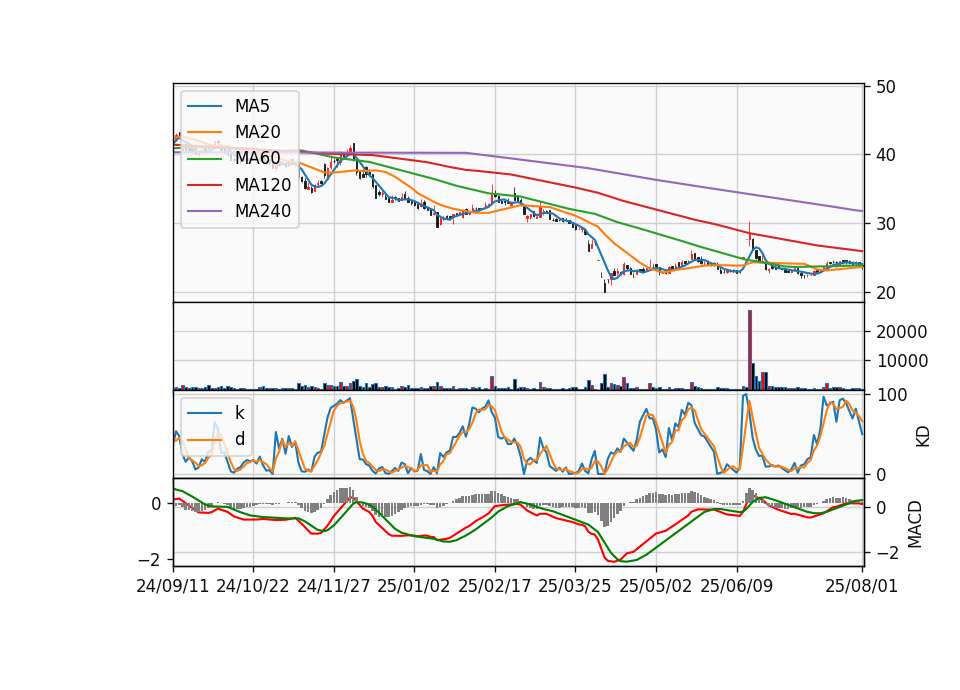Click the orange MA20 legend line sample
This screenshot has width=960, height=690.
tap(204, 133)
